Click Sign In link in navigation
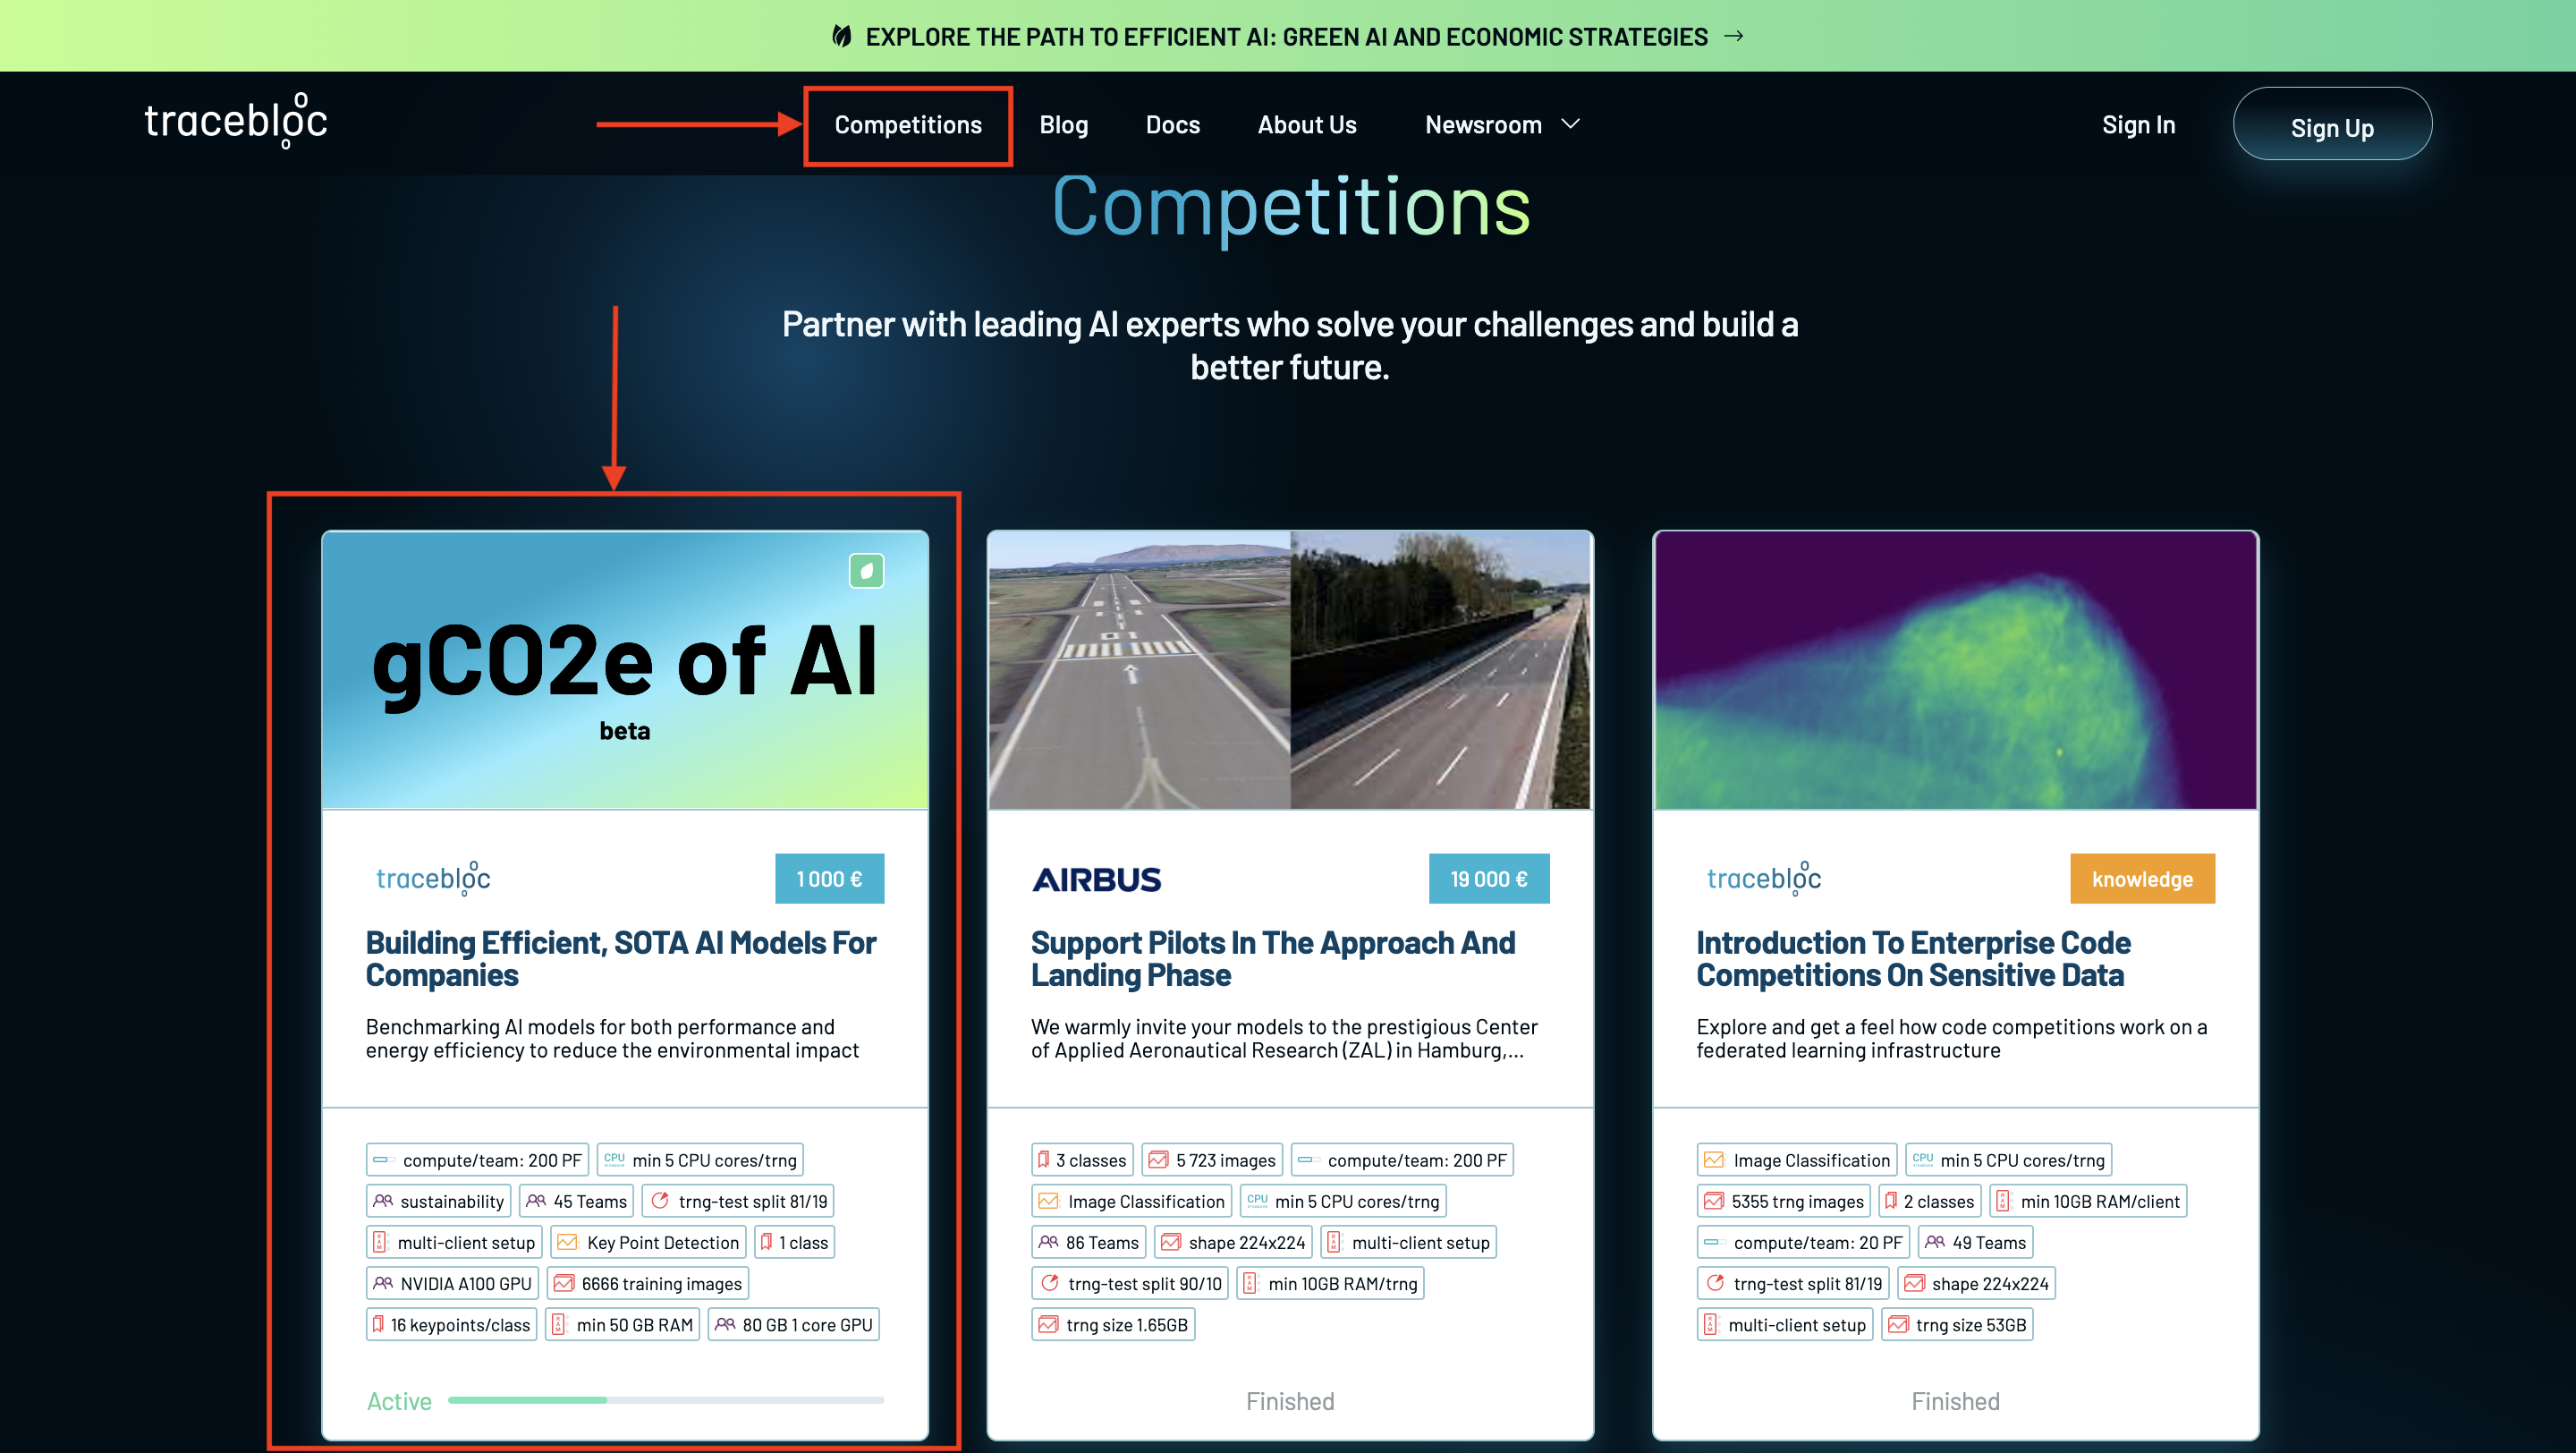 (x=2135, y=123)
